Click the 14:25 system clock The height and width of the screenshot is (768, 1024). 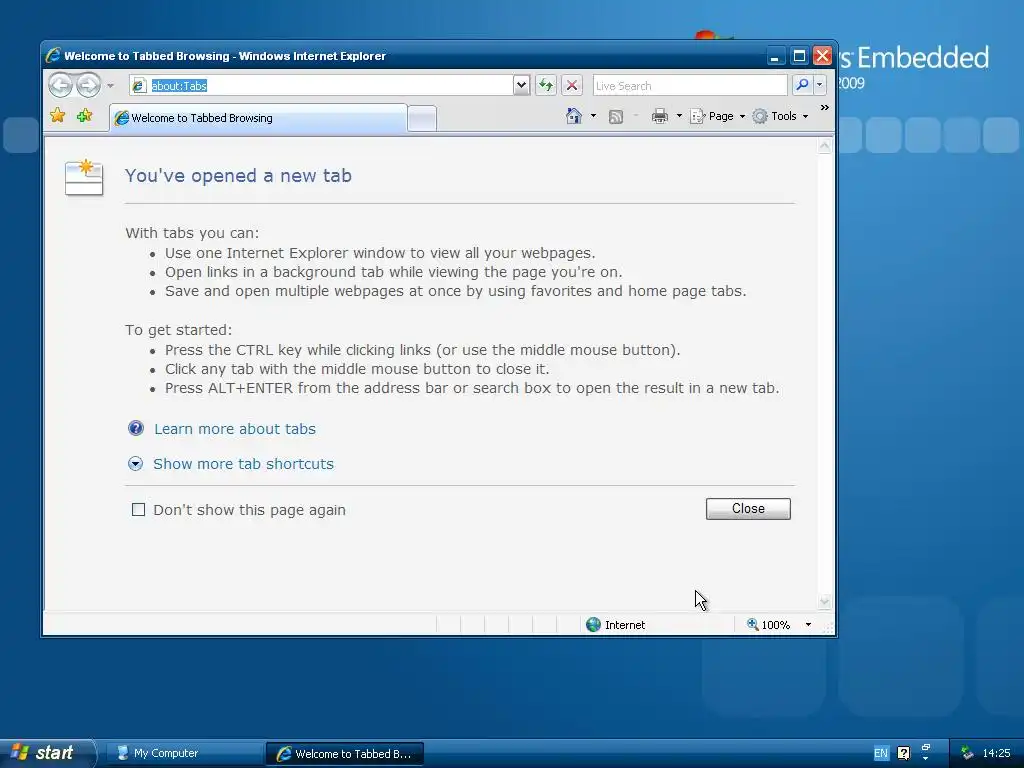996,753
